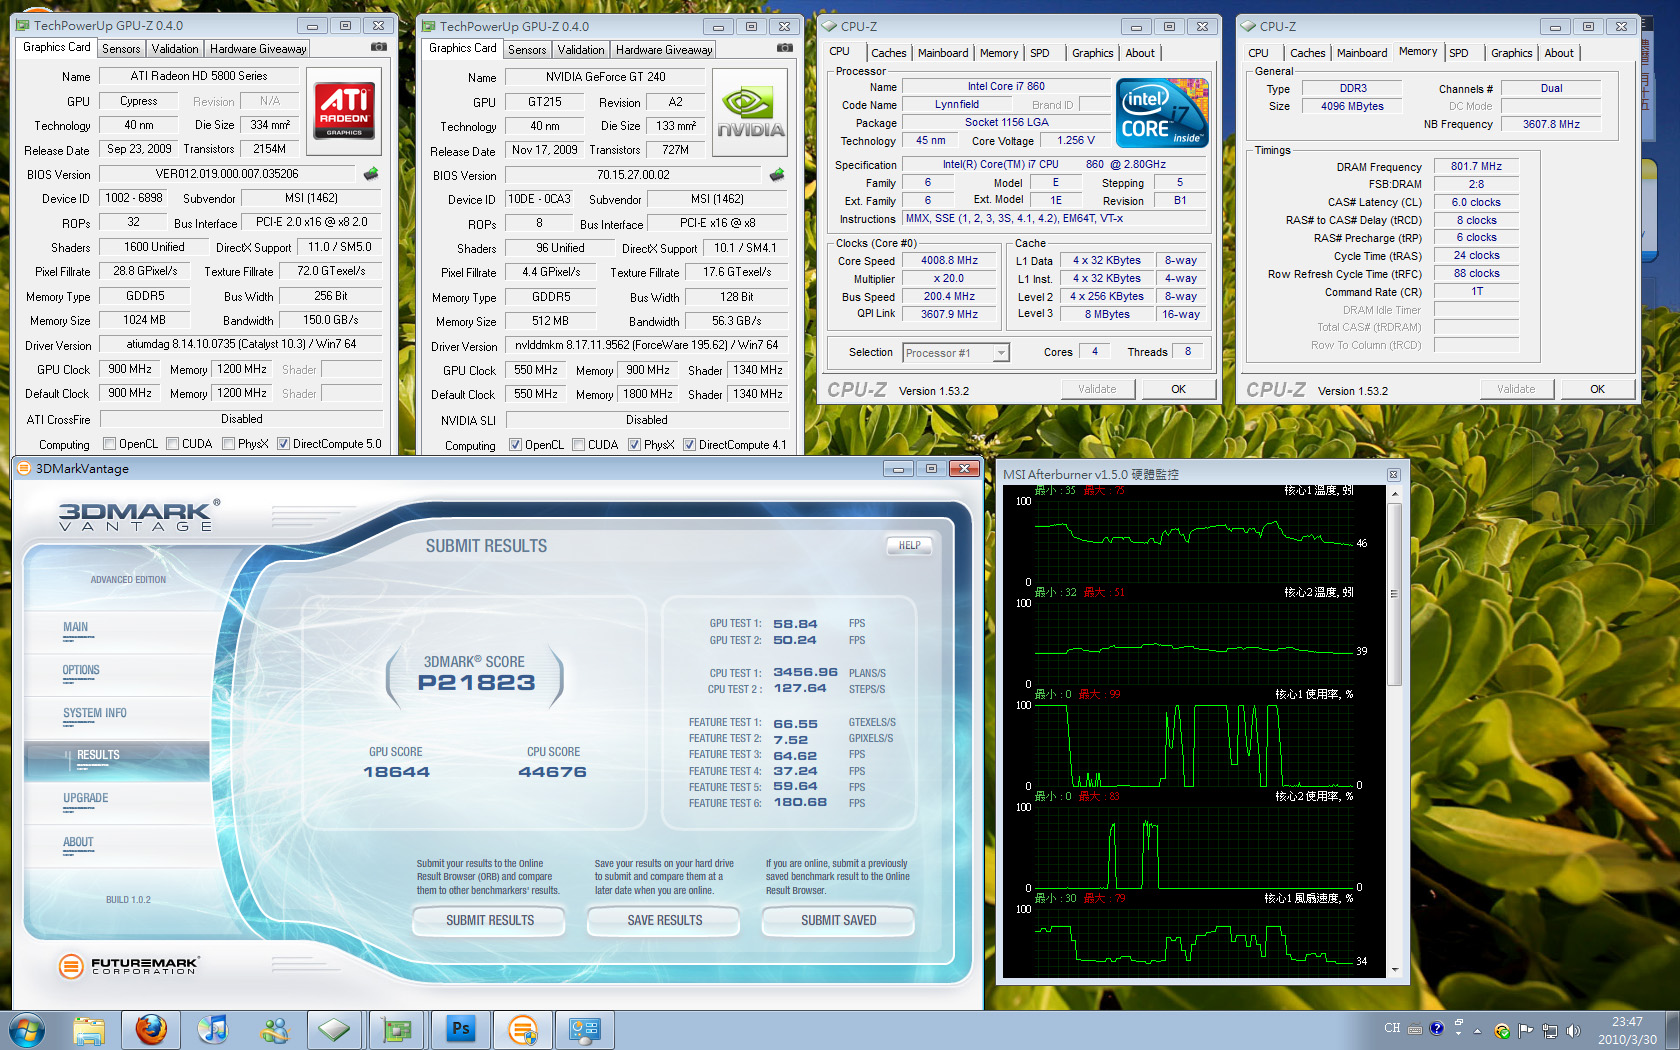Click the CPU-Z chip taskbar icon
Image resolution: width=1680 pixels, height=1050 pixels.
335,1029
